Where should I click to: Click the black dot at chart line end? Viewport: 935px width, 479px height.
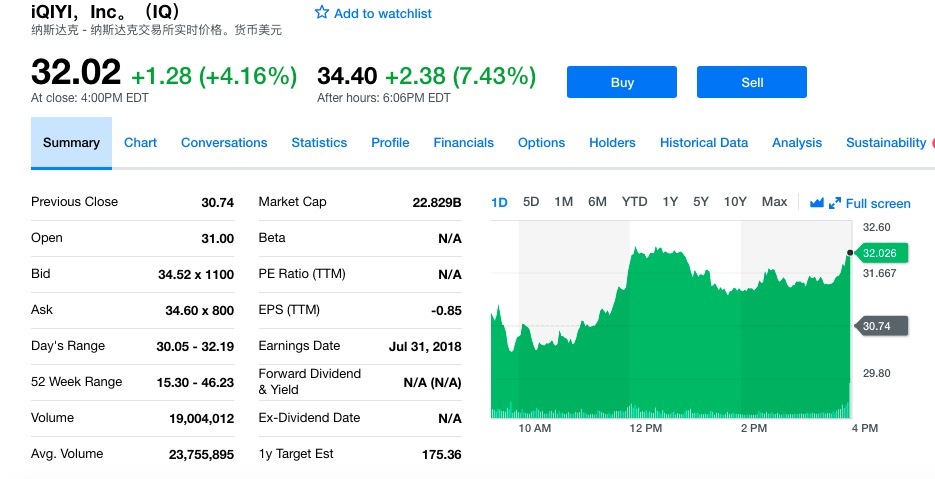tap(850, 253)
